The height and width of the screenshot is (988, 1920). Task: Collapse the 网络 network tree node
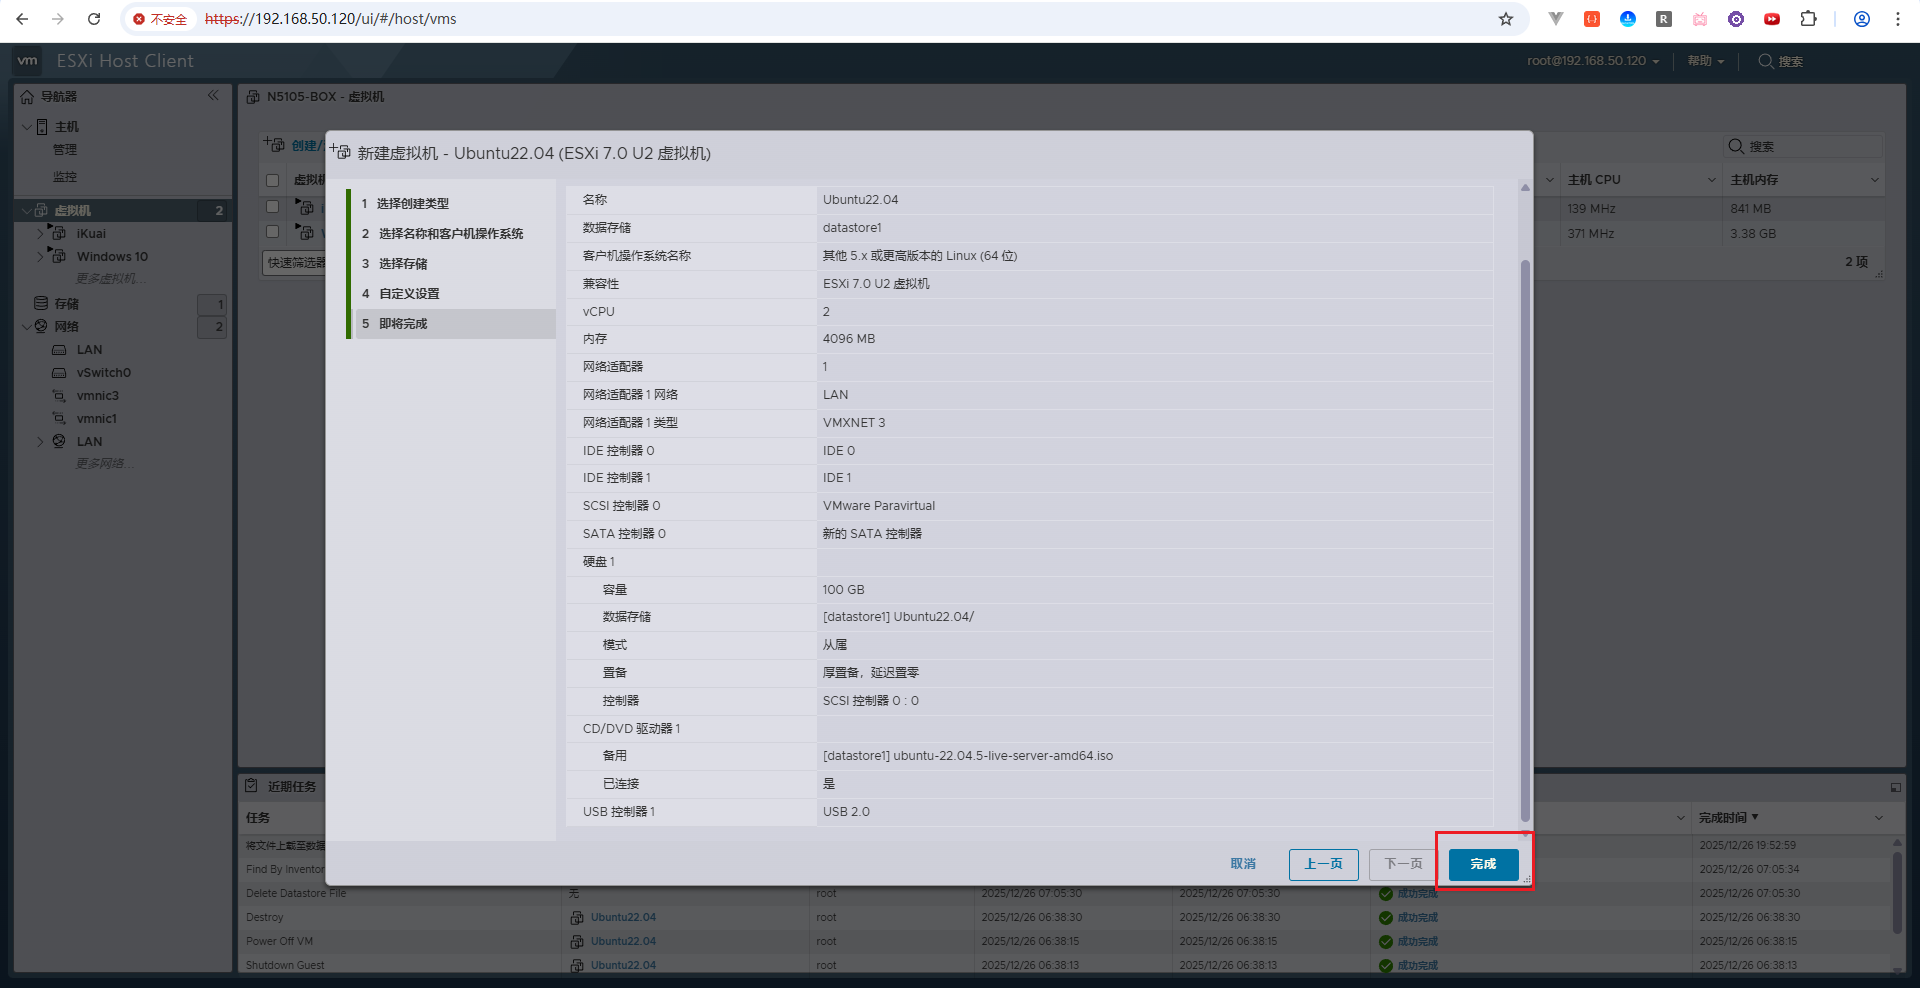coord(26,327)
